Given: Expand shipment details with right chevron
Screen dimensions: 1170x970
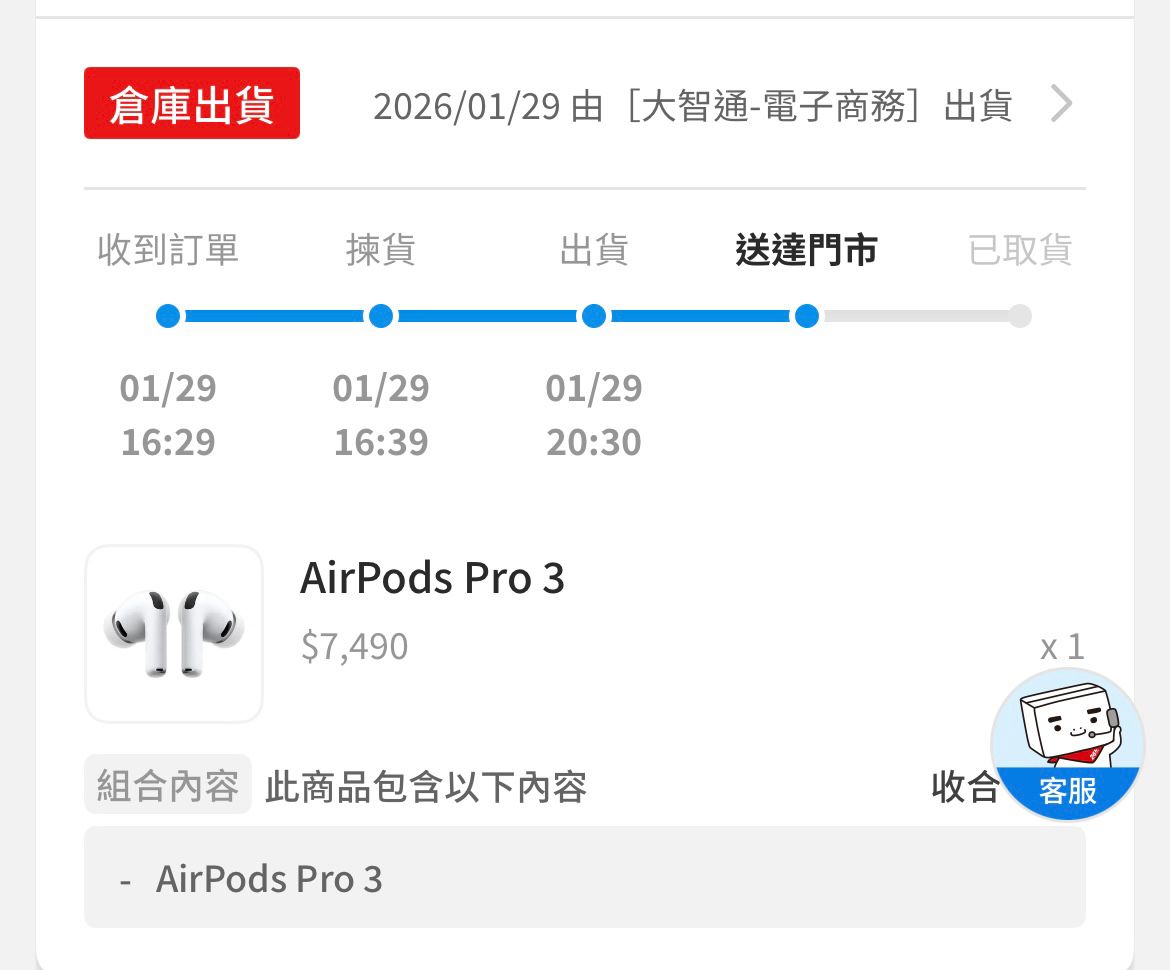Looking at the screenshot, I should [x=1061, y=103].
